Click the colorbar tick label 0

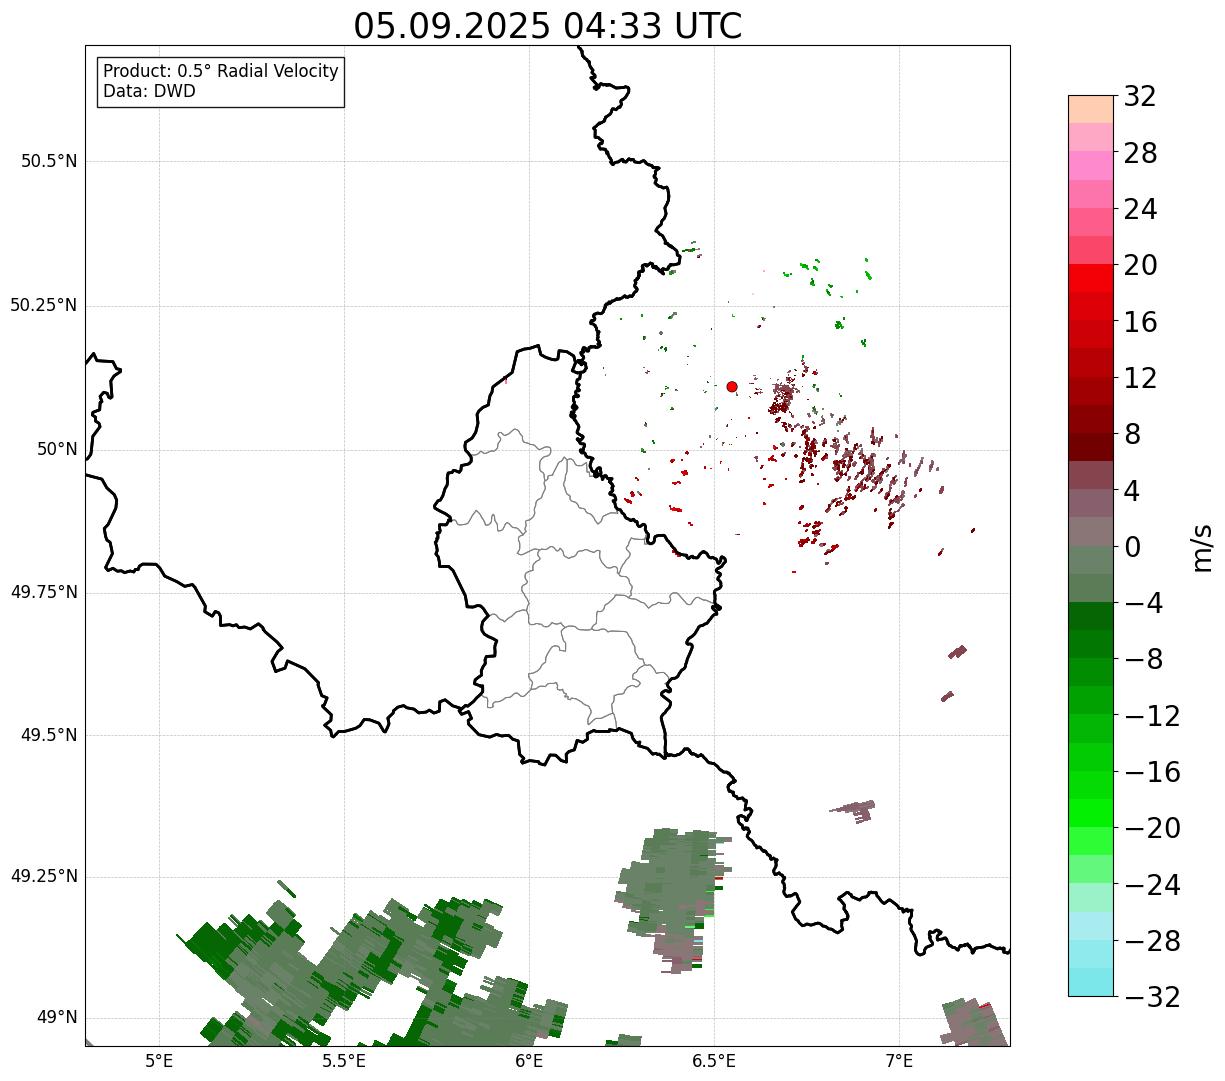[x=1132, y=547]
